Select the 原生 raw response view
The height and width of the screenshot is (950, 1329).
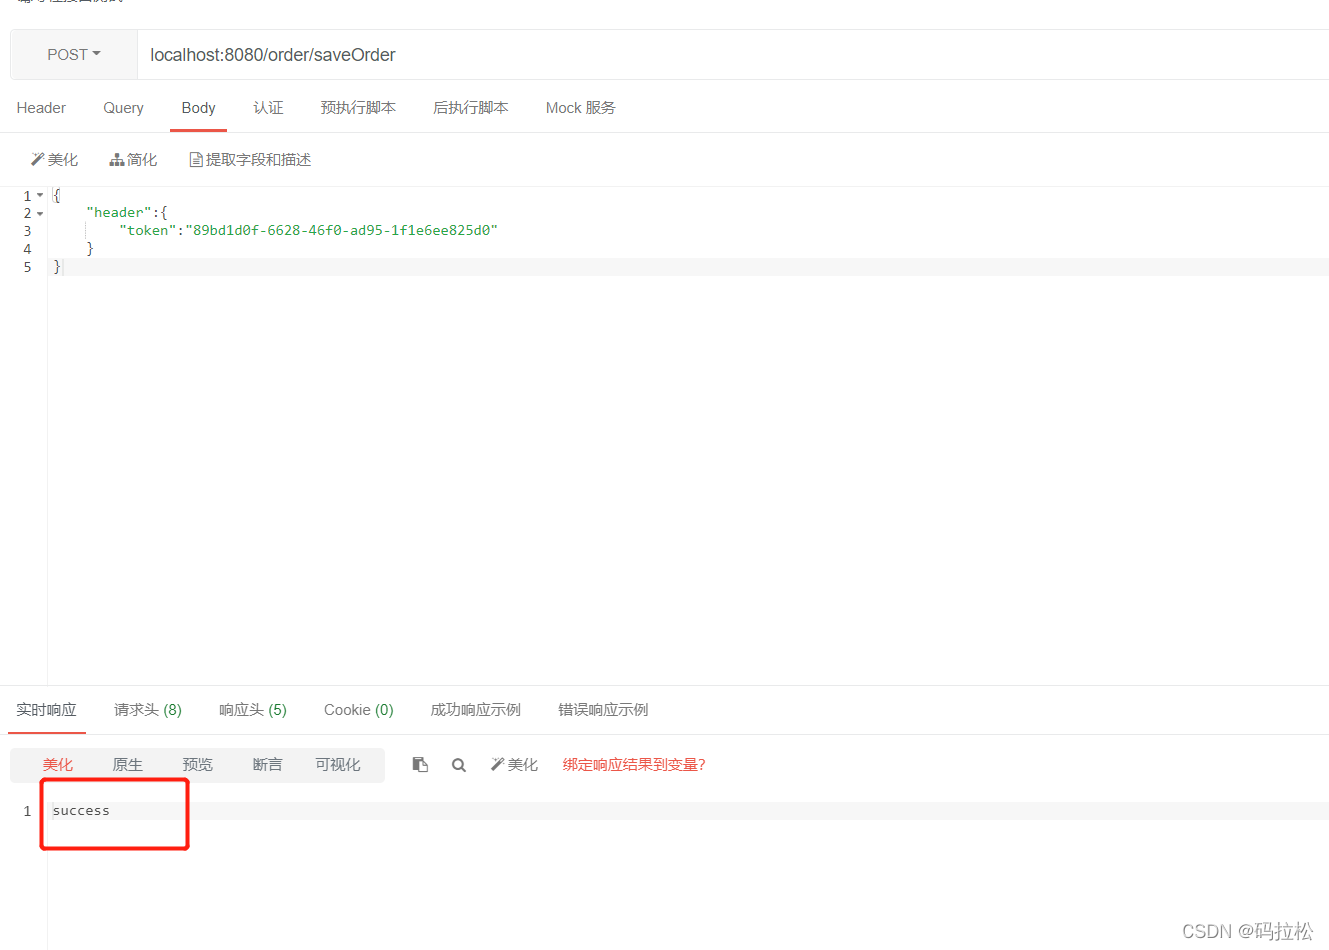[128, 765]
